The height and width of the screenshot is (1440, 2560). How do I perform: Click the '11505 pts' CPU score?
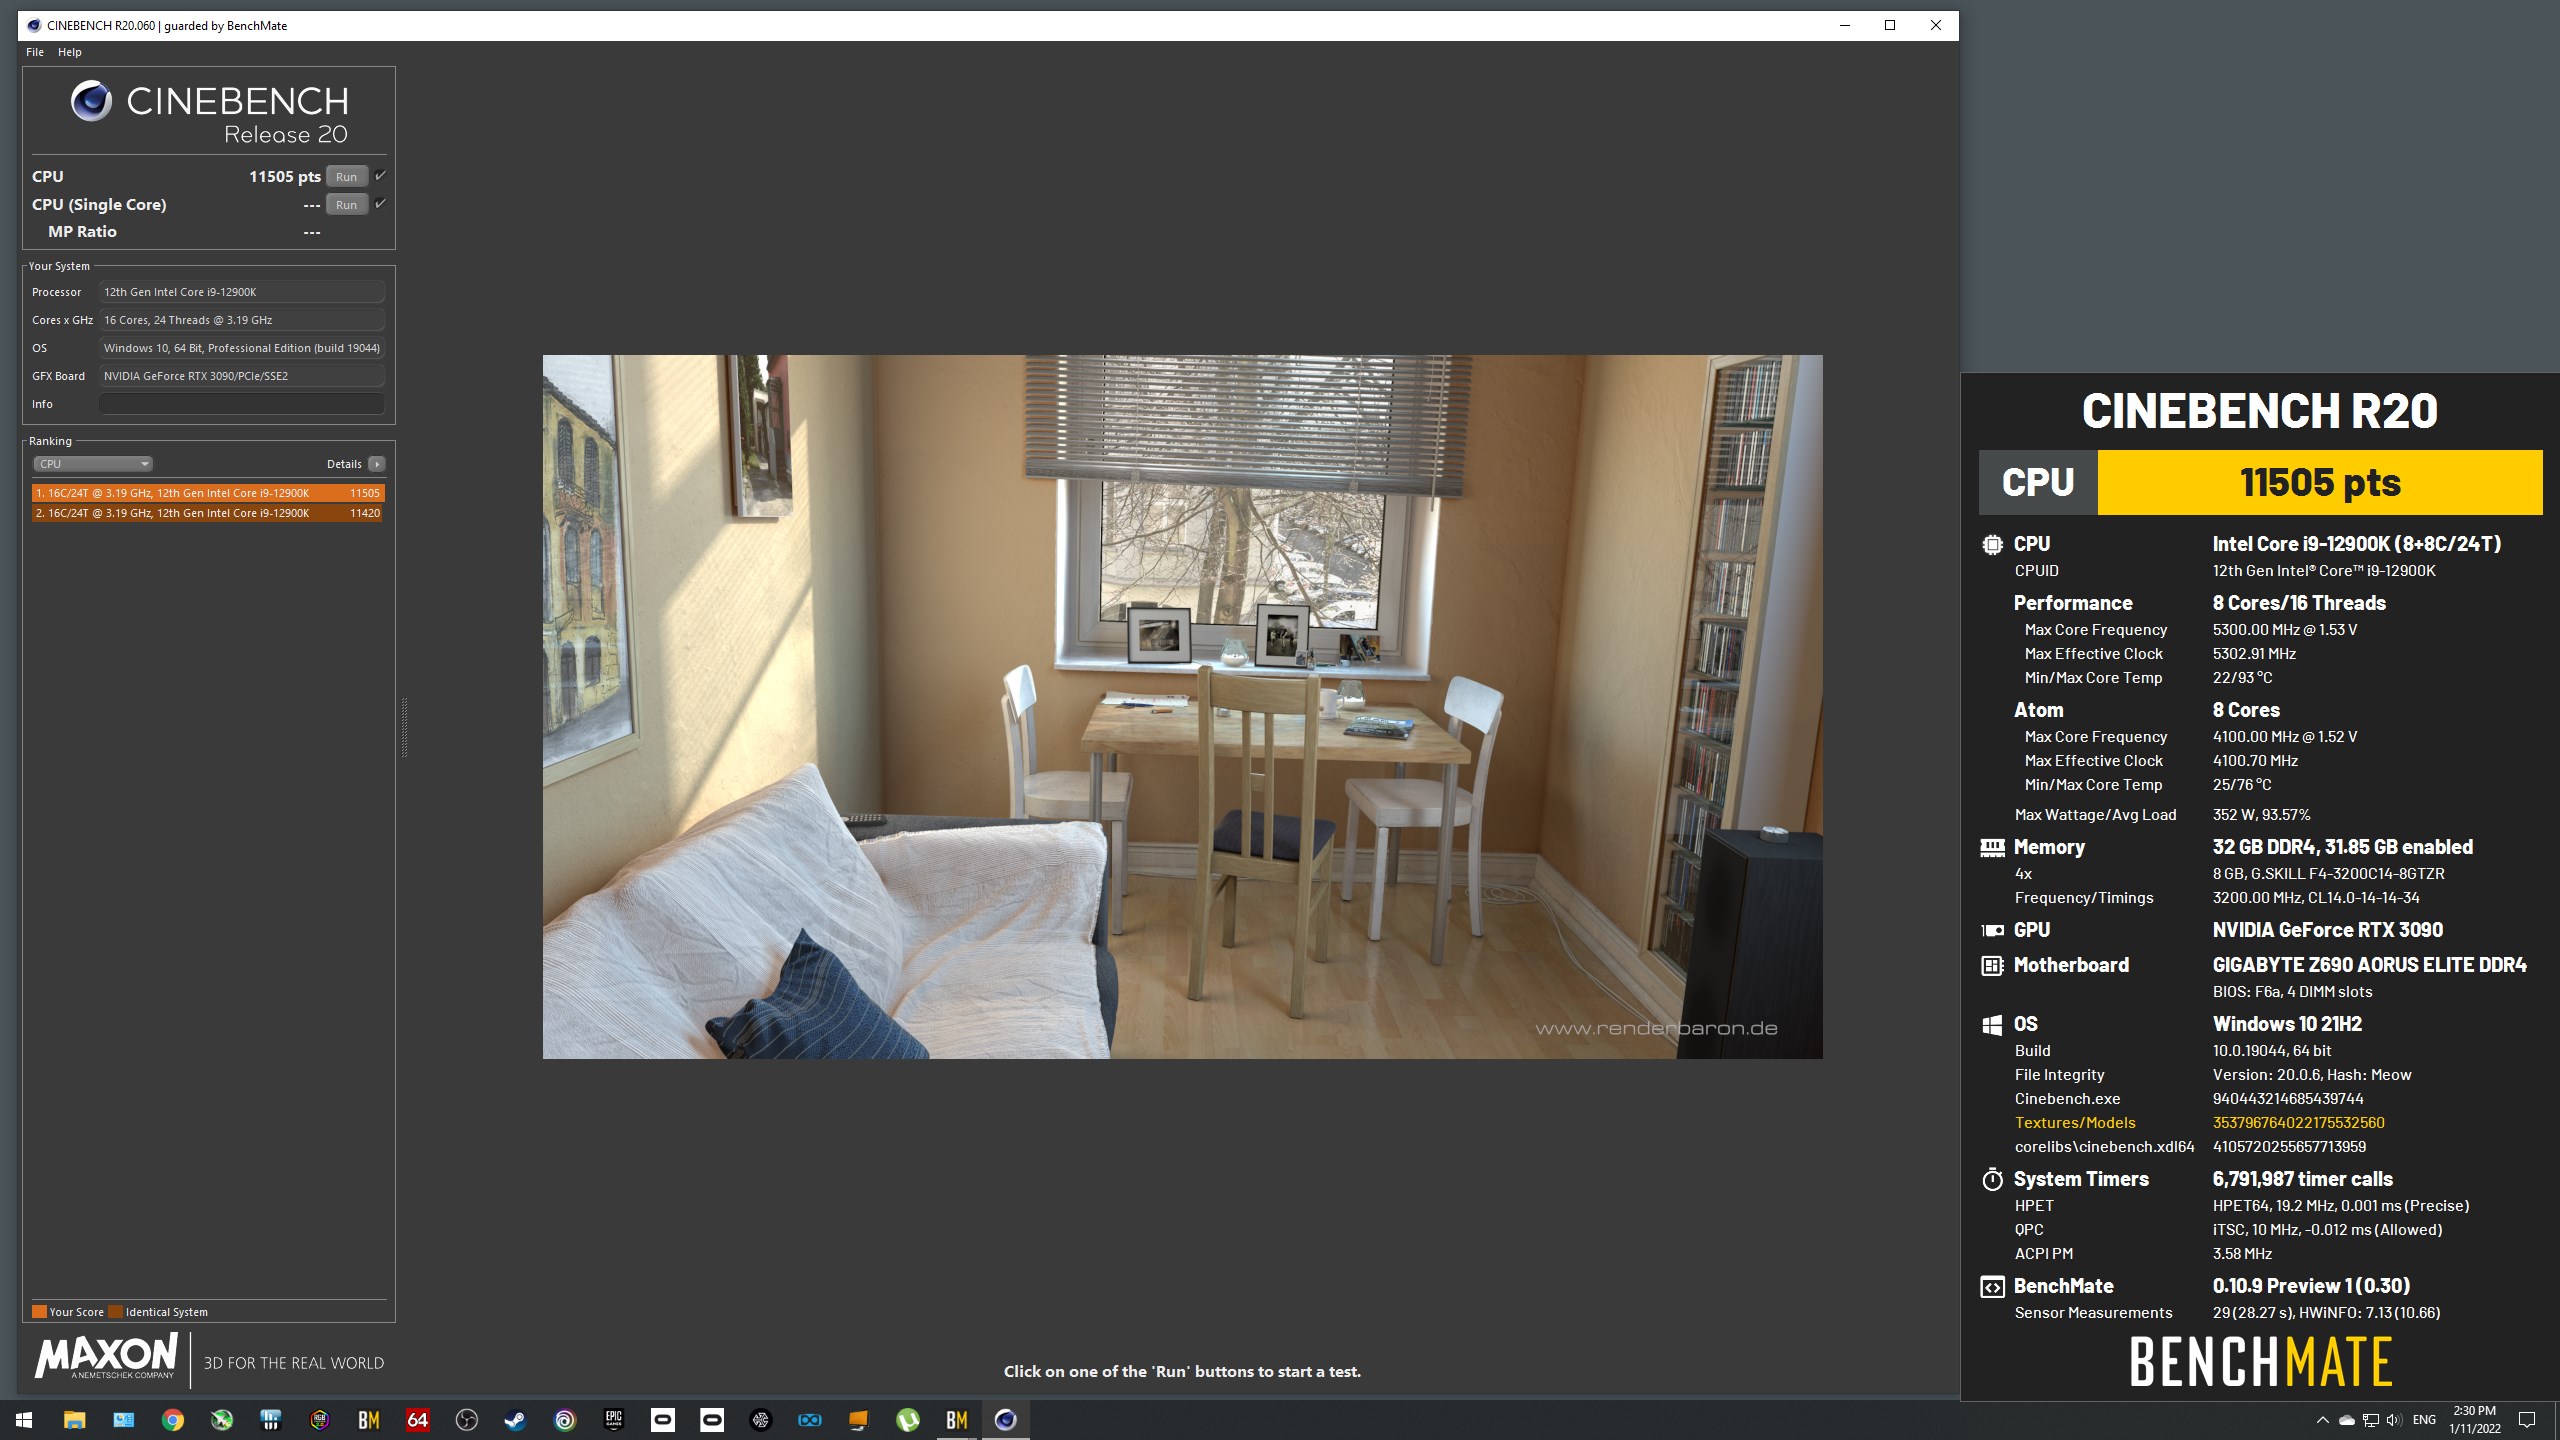285,177
